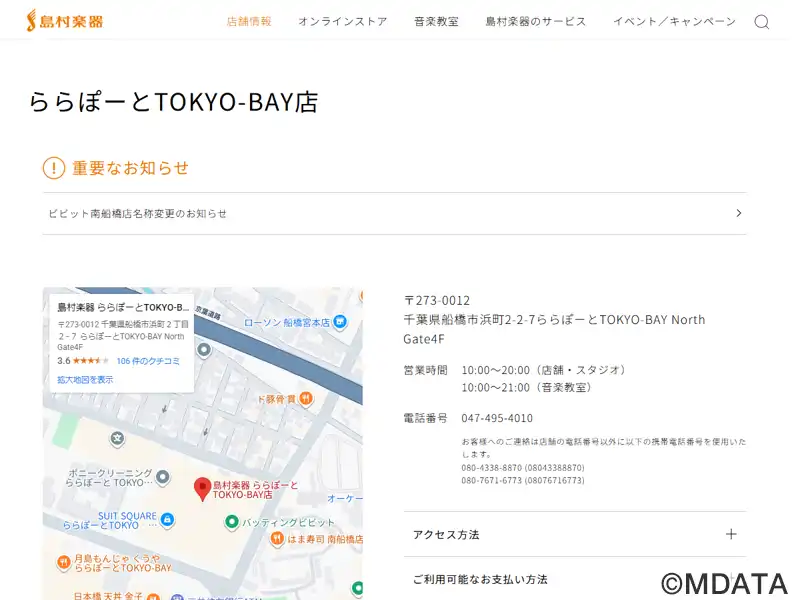Click the SUIT SQUARE shopping icon

tap(167, 519)
